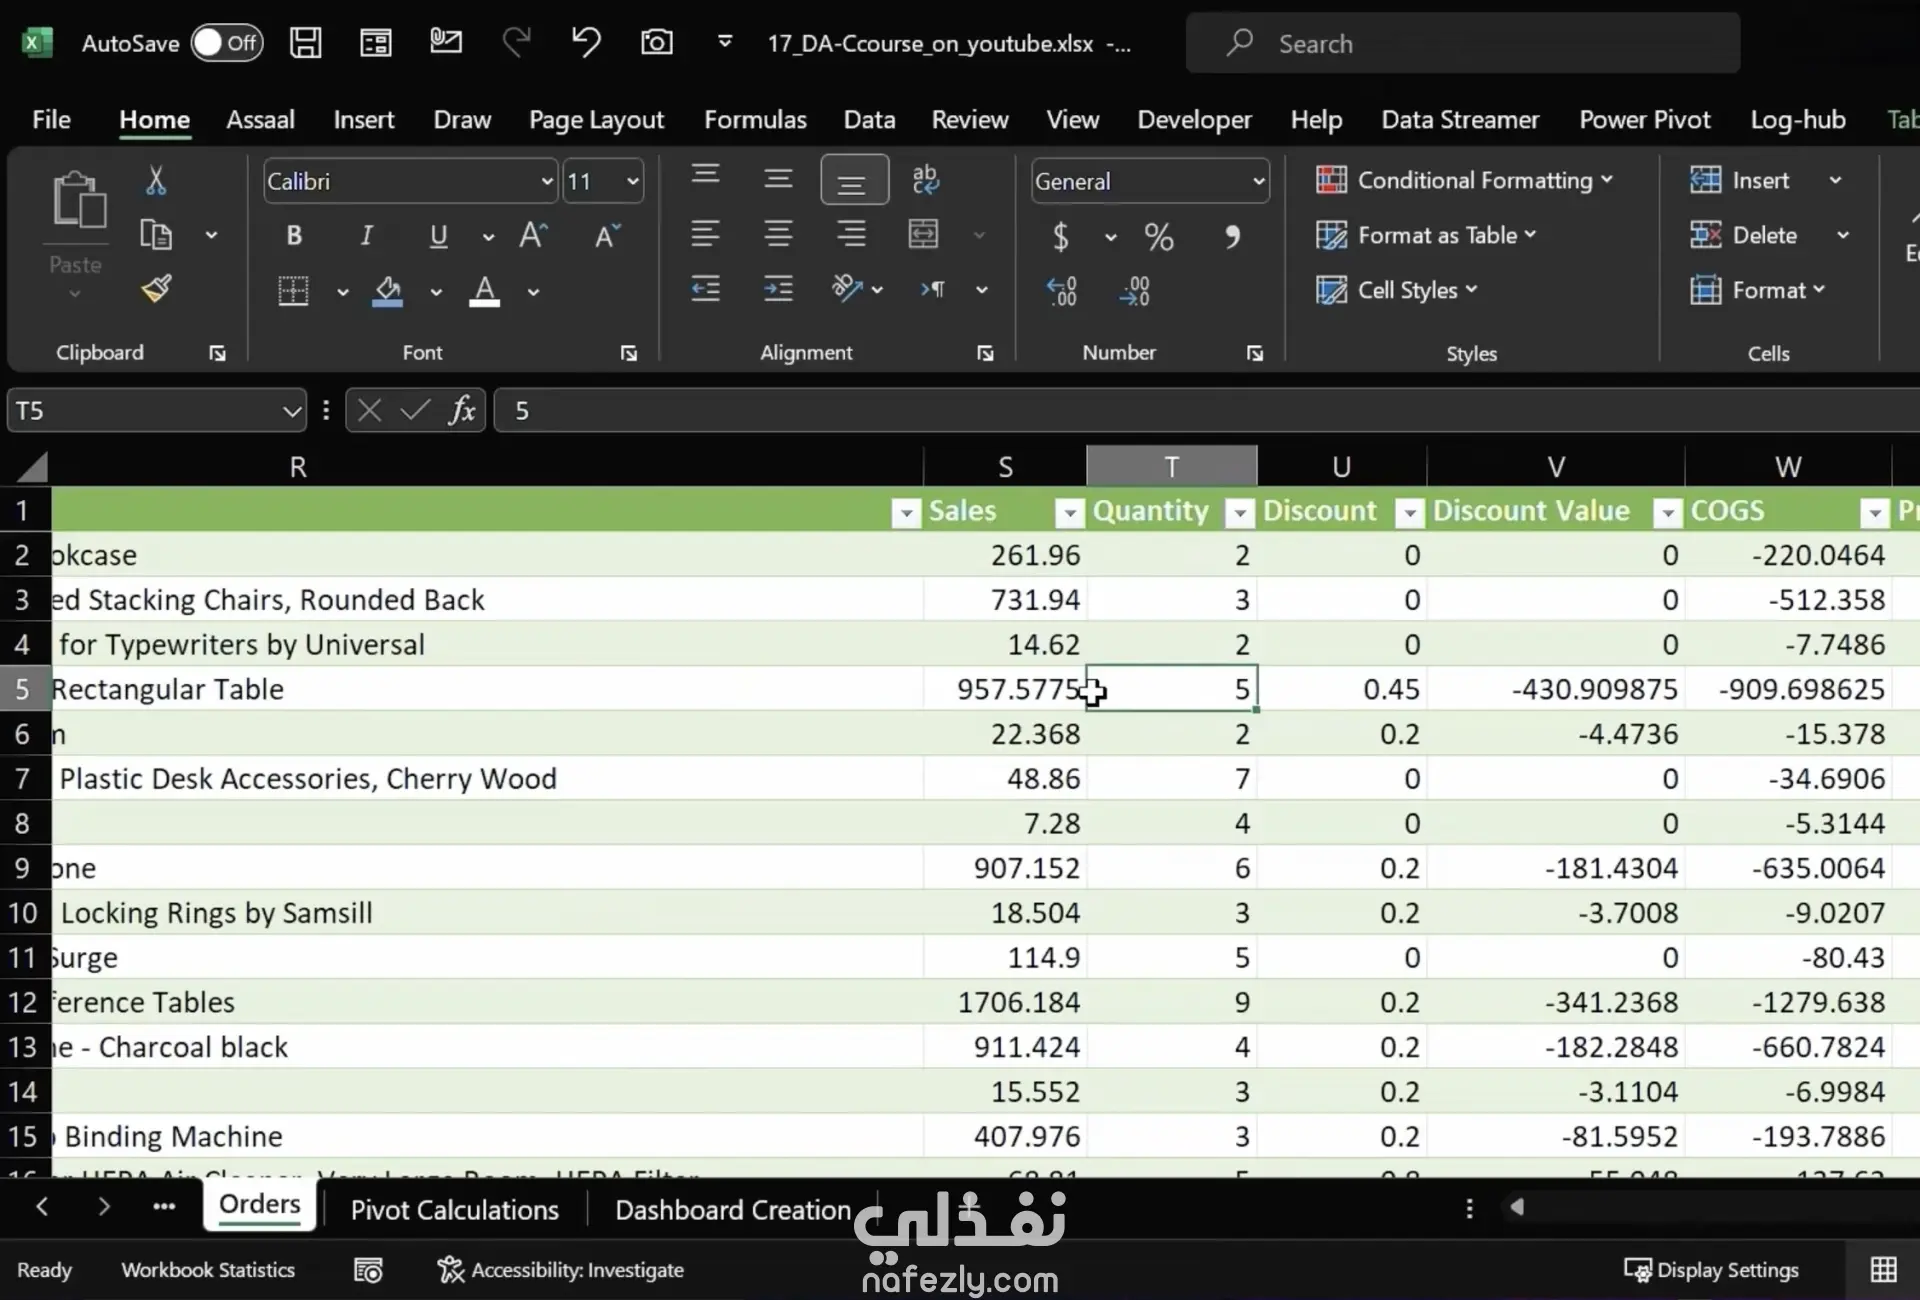Click the Insert Function fx icon
Image resolution: width=1920 pixels, height=1300 pixels.
coord(461,410)
